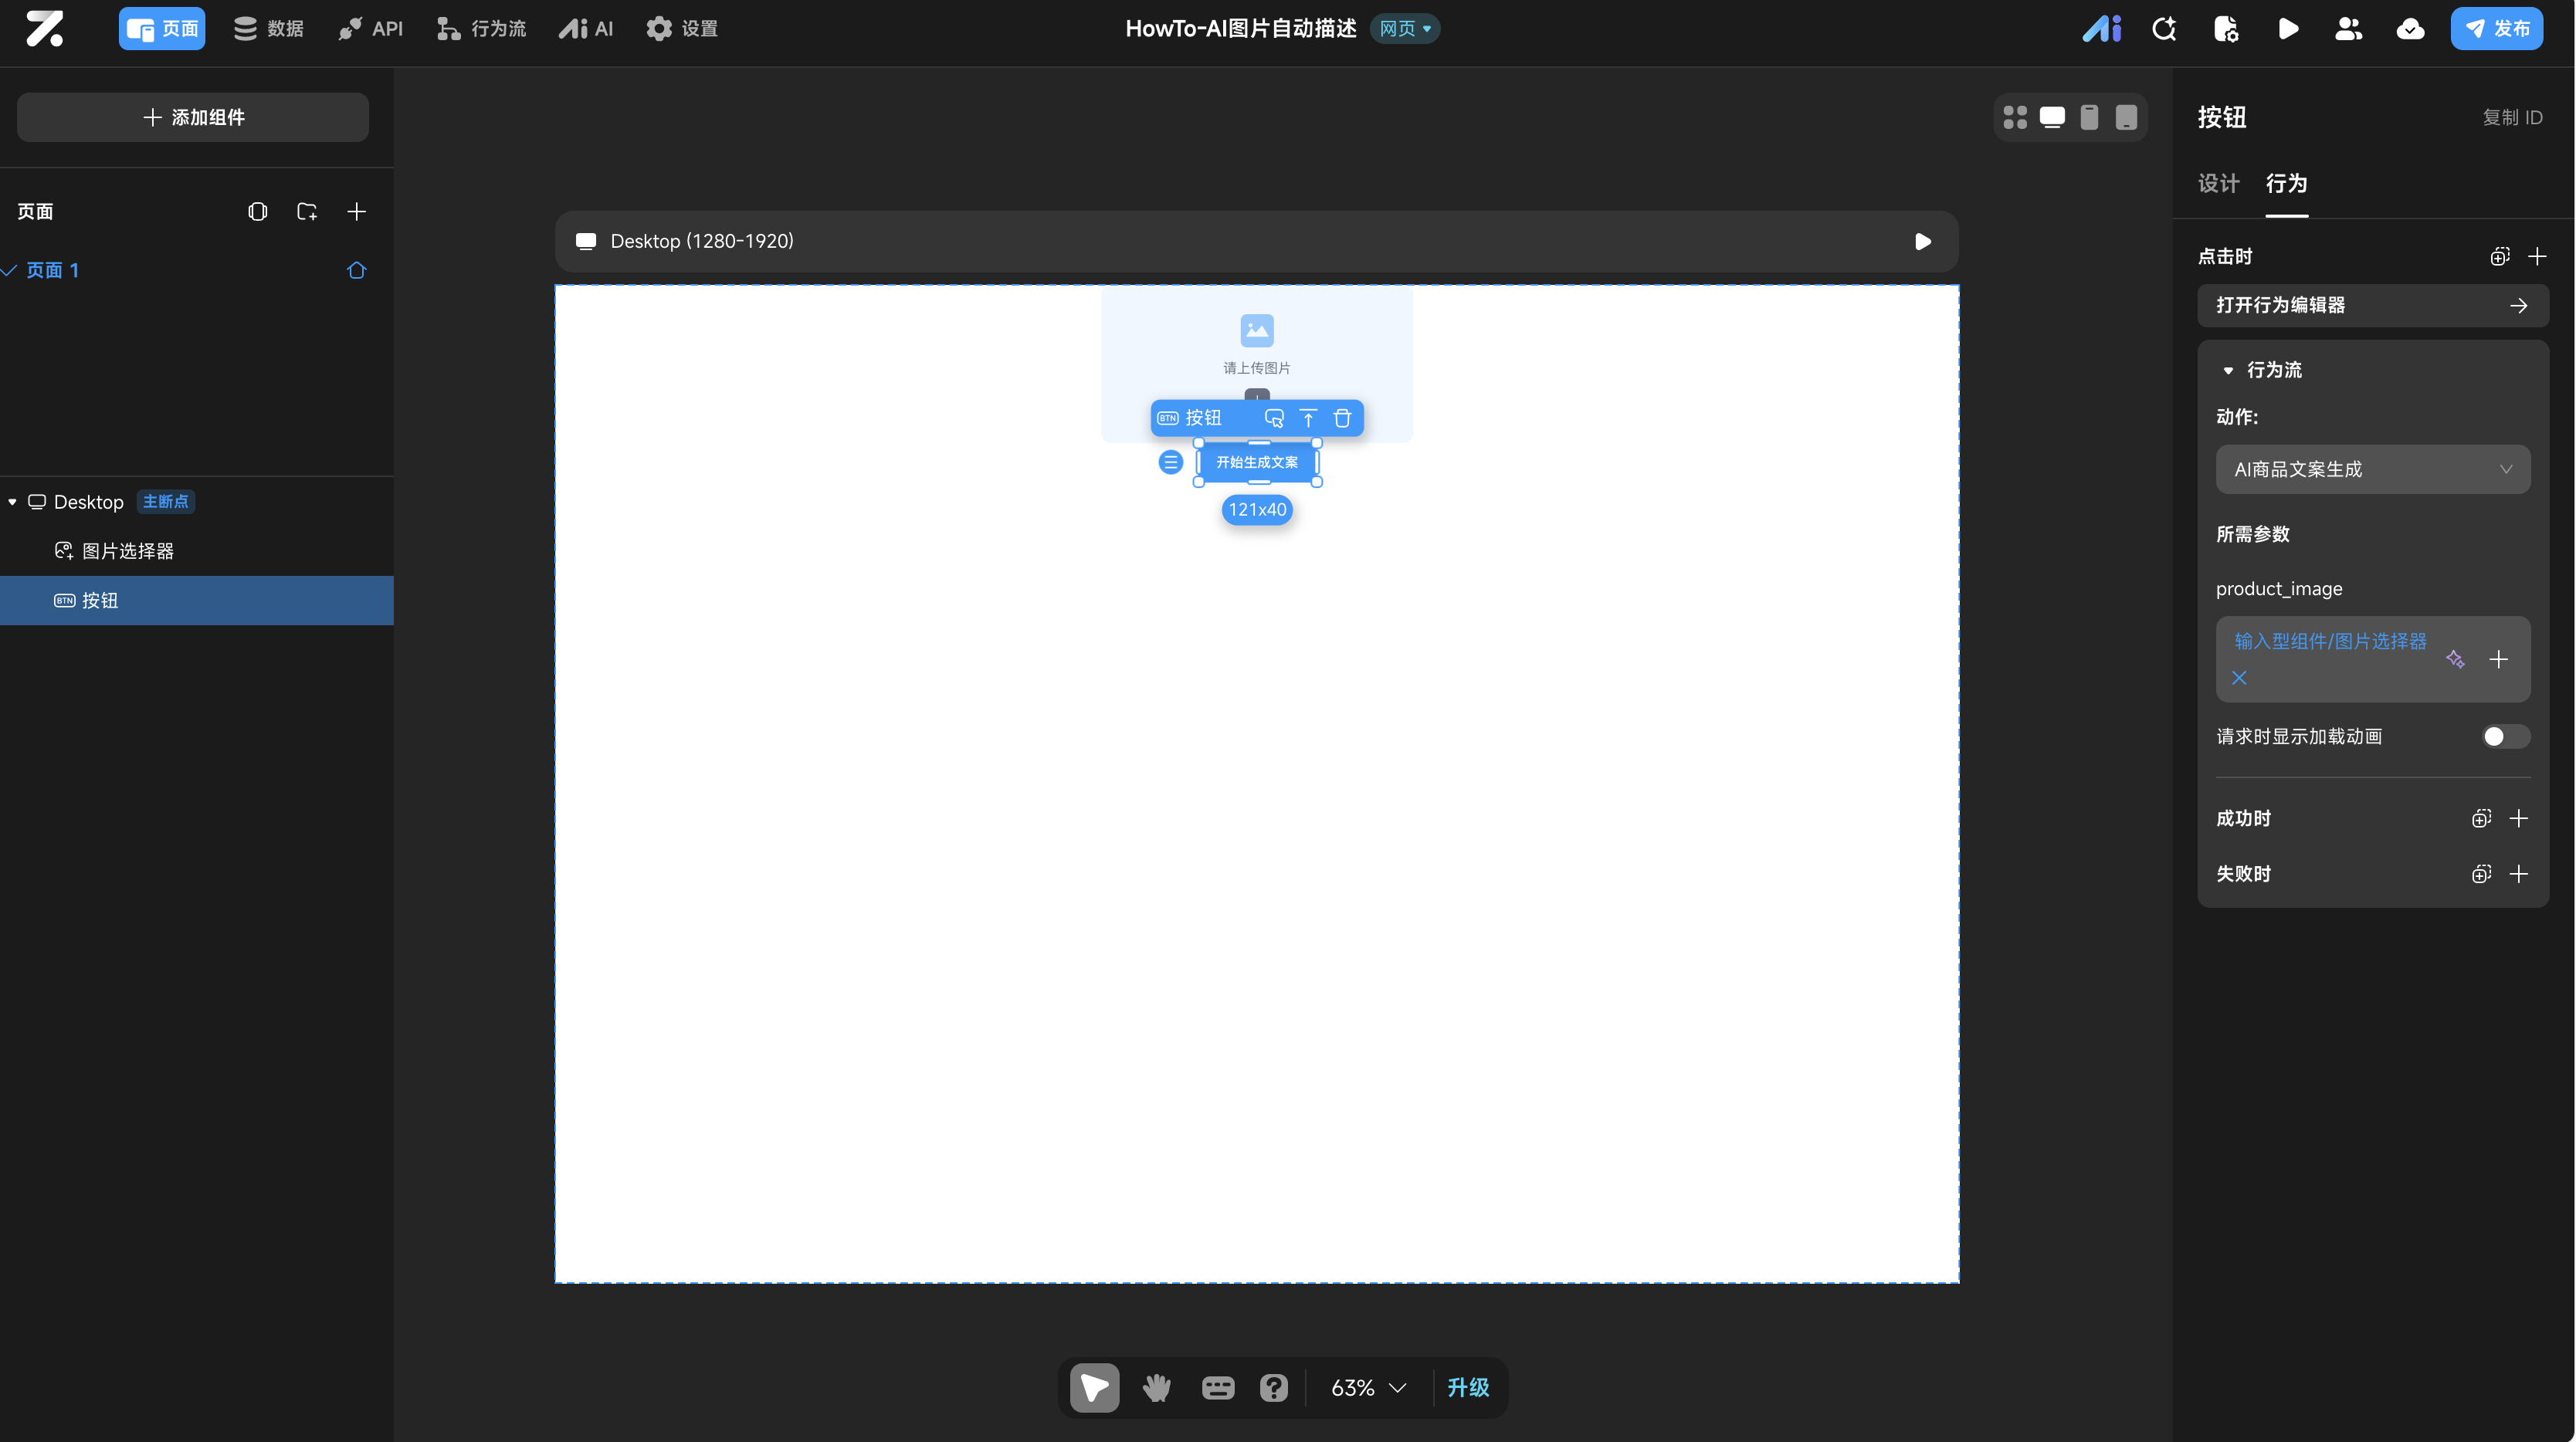This screenshot has width=2576, height=1442.
Task: Click the delete icon on button toolbar
Action: 1342,418
